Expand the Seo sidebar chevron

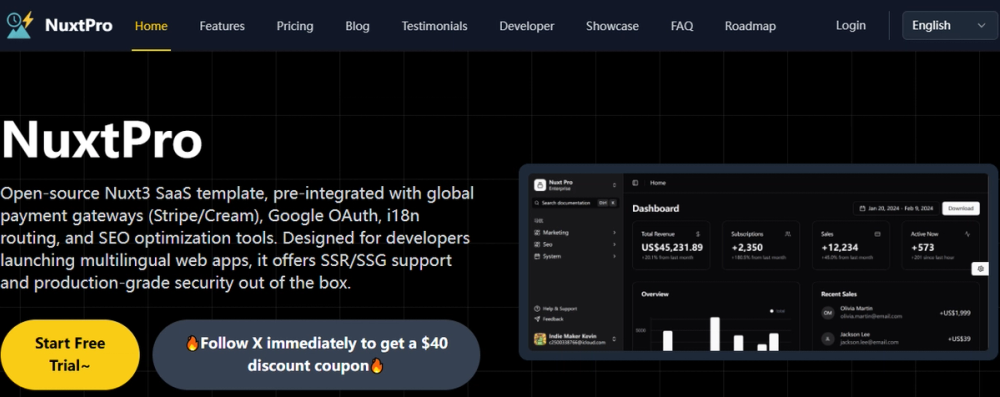click(614, 244)
